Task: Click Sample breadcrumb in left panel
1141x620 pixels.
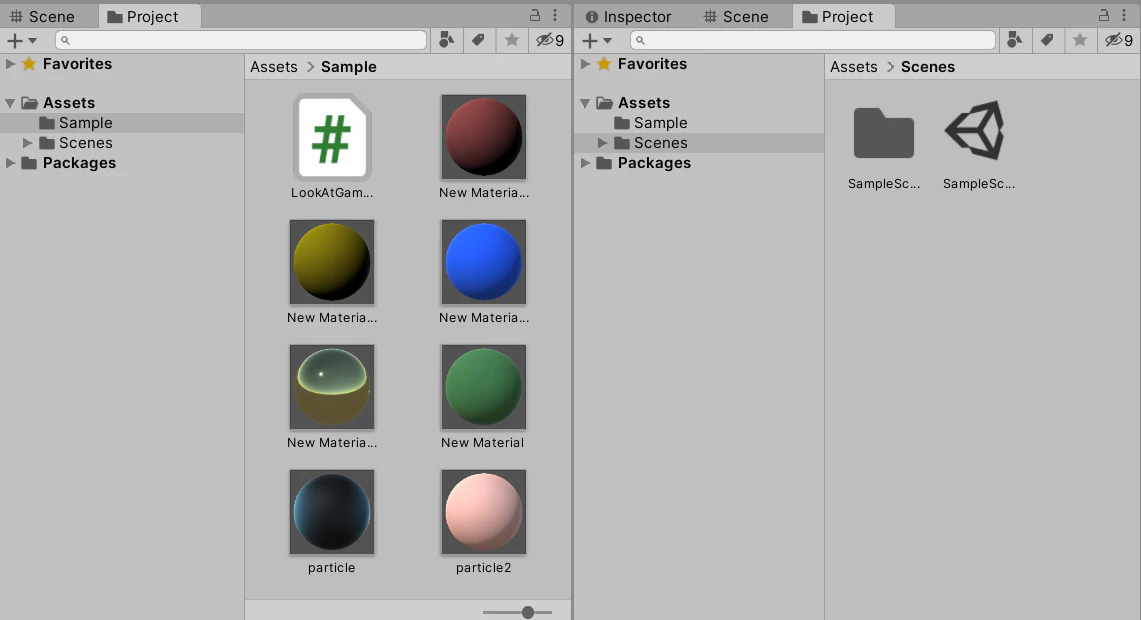Action: click(349, 67)
